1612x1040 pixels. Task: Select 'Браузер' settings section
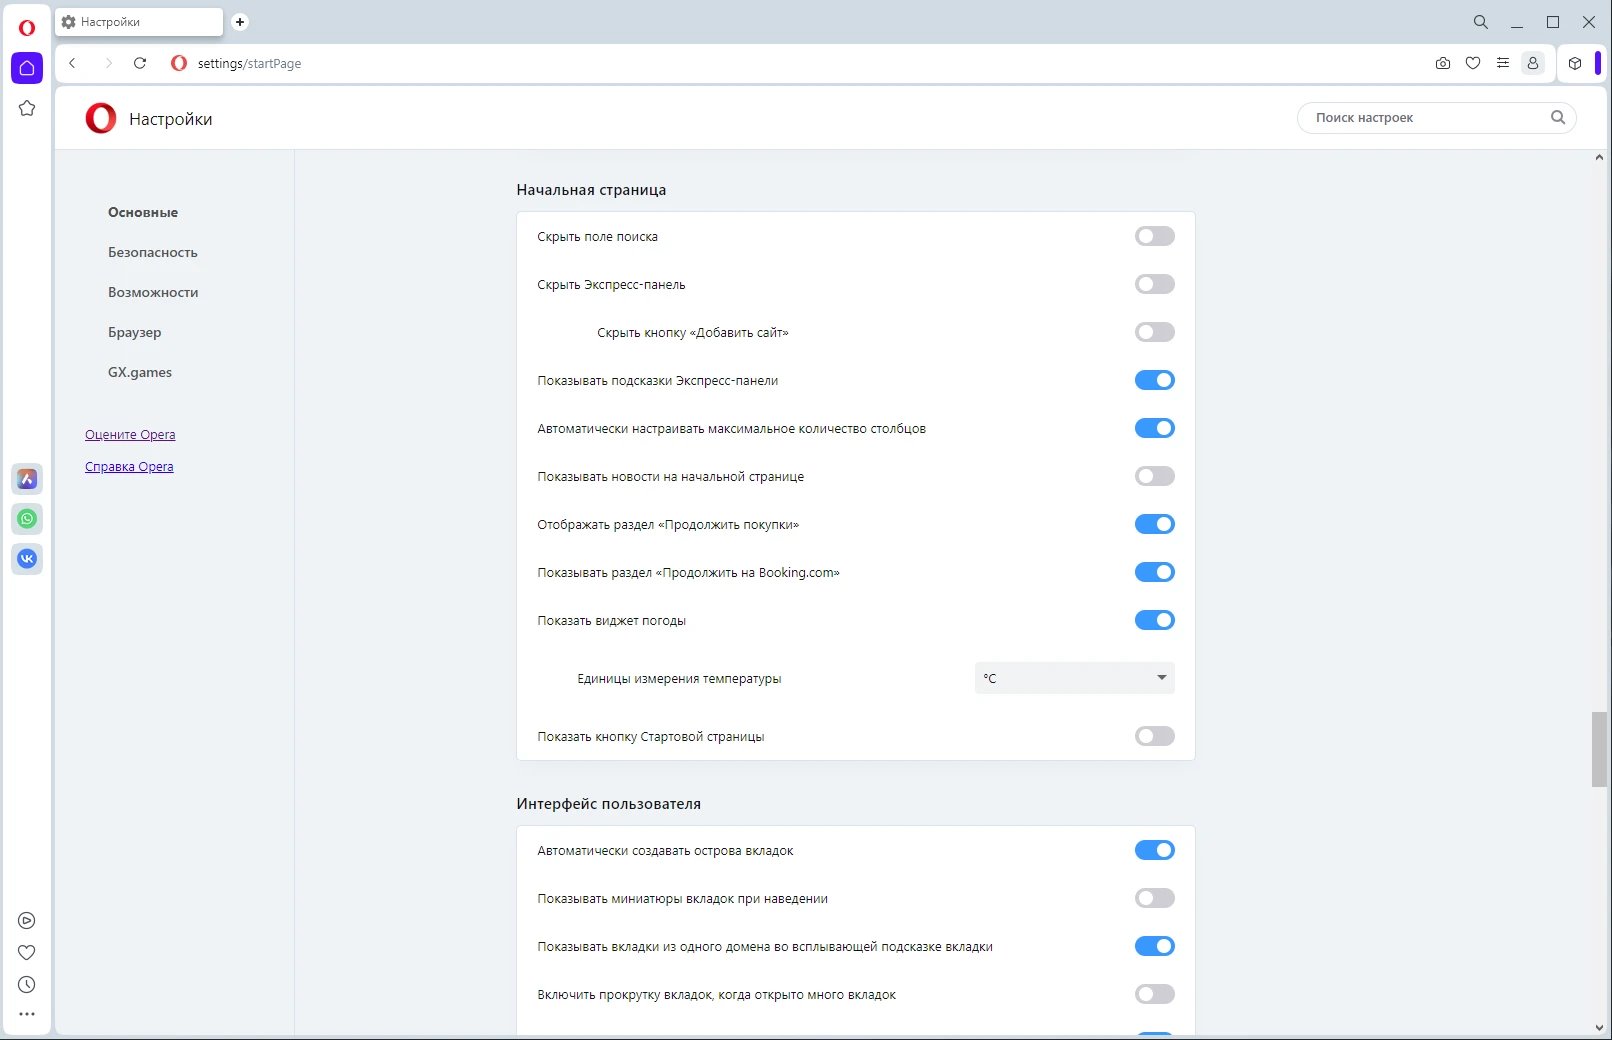pyautogui.click(x=135, y=332)
